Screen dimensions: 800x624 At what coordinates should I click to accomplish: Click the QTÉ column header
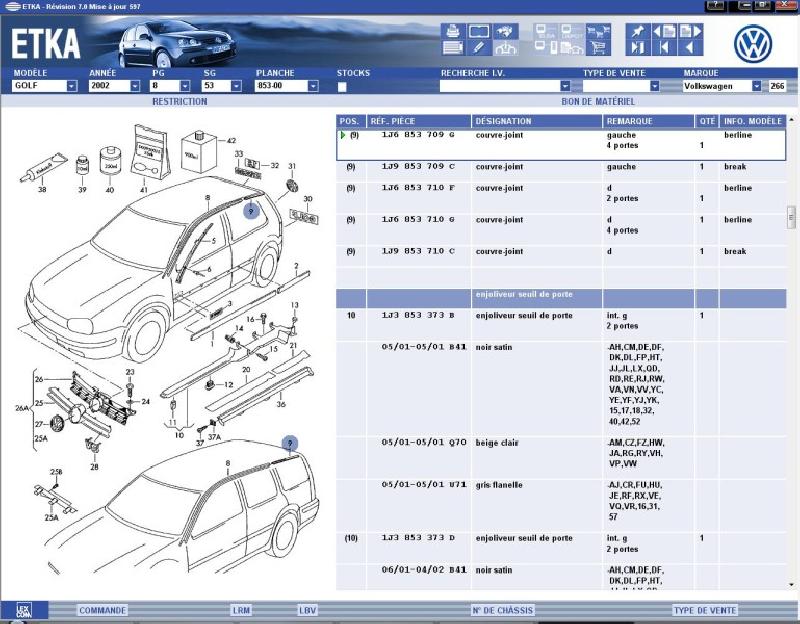click(707, 121)
